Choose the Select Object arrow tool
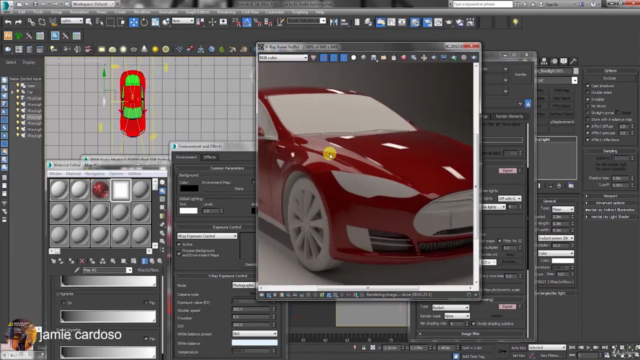The height and width of the screenshot is (360, 640). 89,22
